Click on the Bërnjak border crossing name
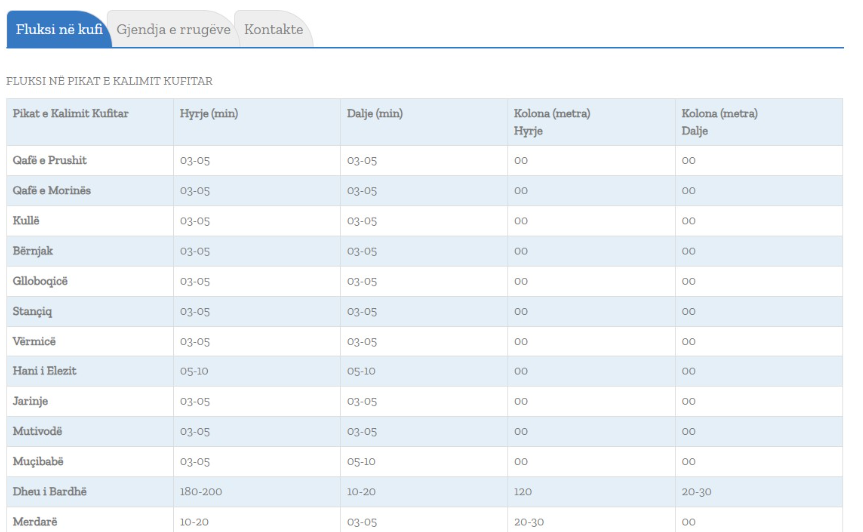 coord(33,251)
